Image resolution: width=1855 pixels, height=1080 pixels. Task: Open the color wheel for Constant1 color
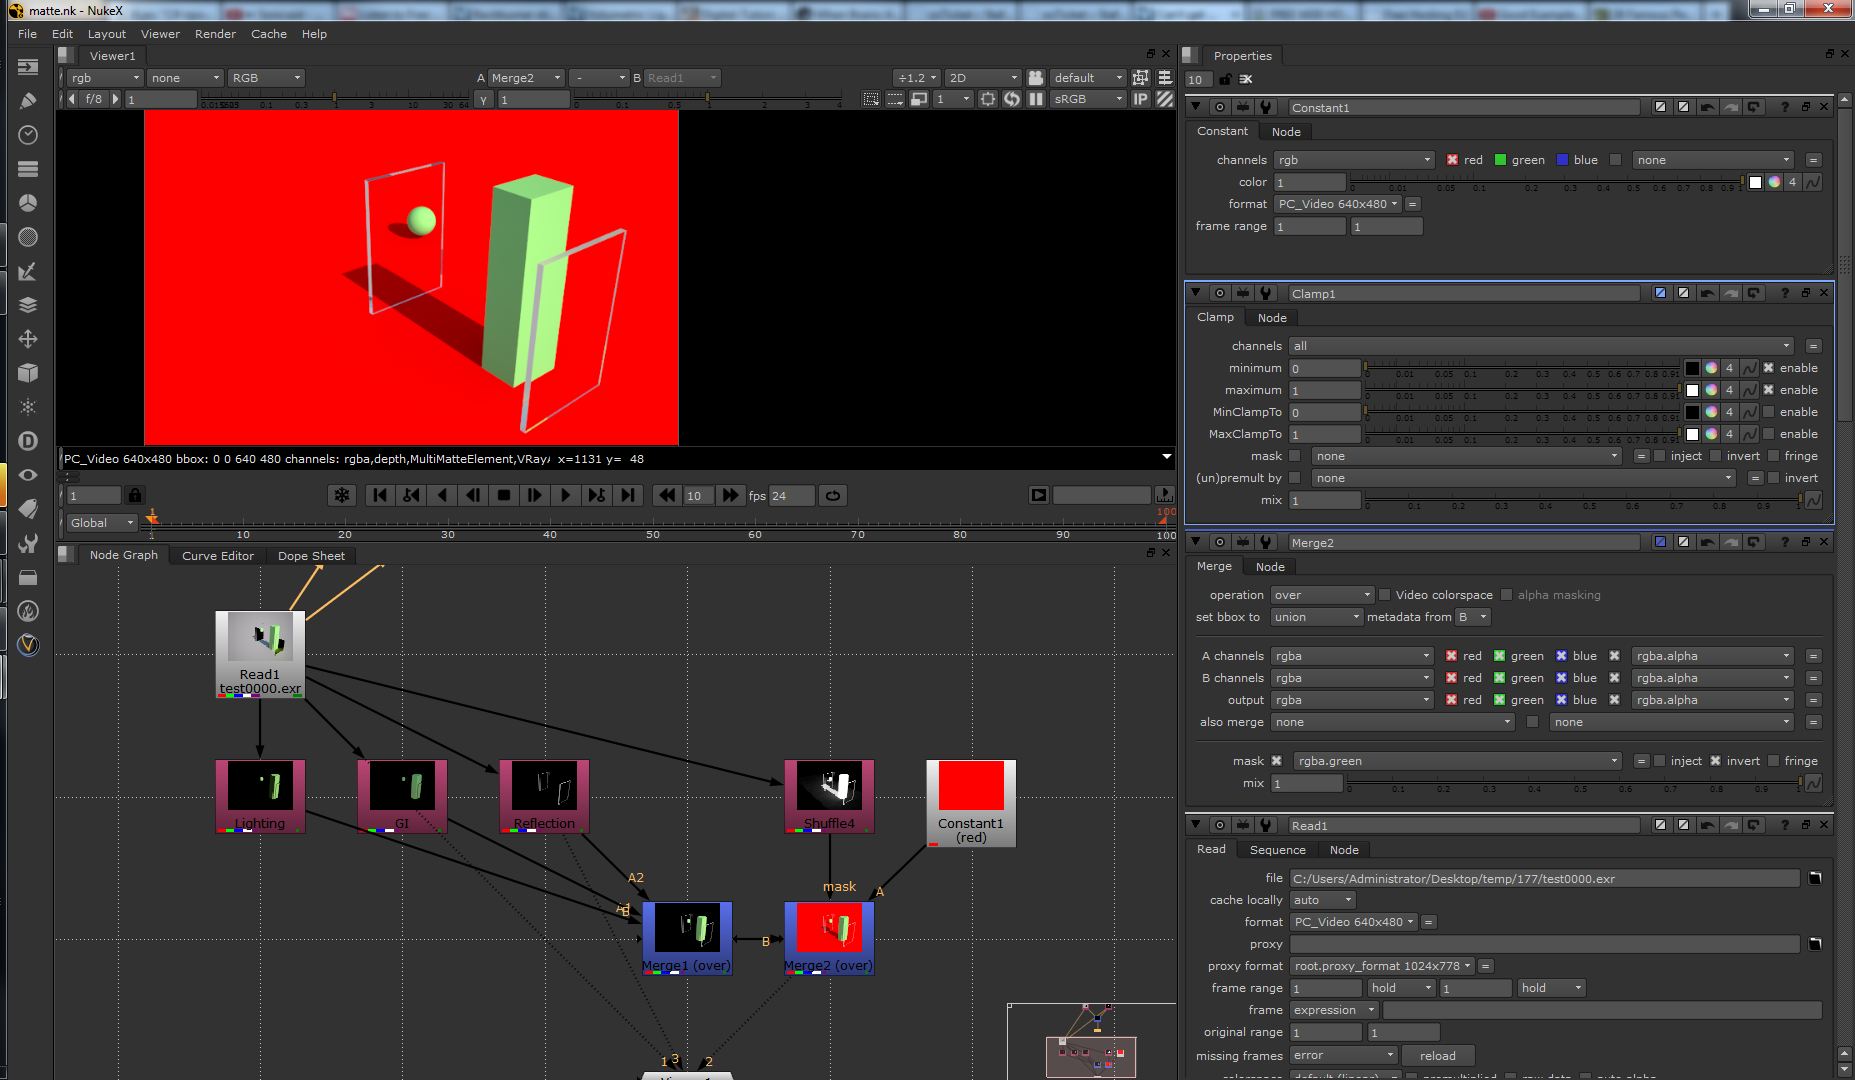coord(1774,182)
